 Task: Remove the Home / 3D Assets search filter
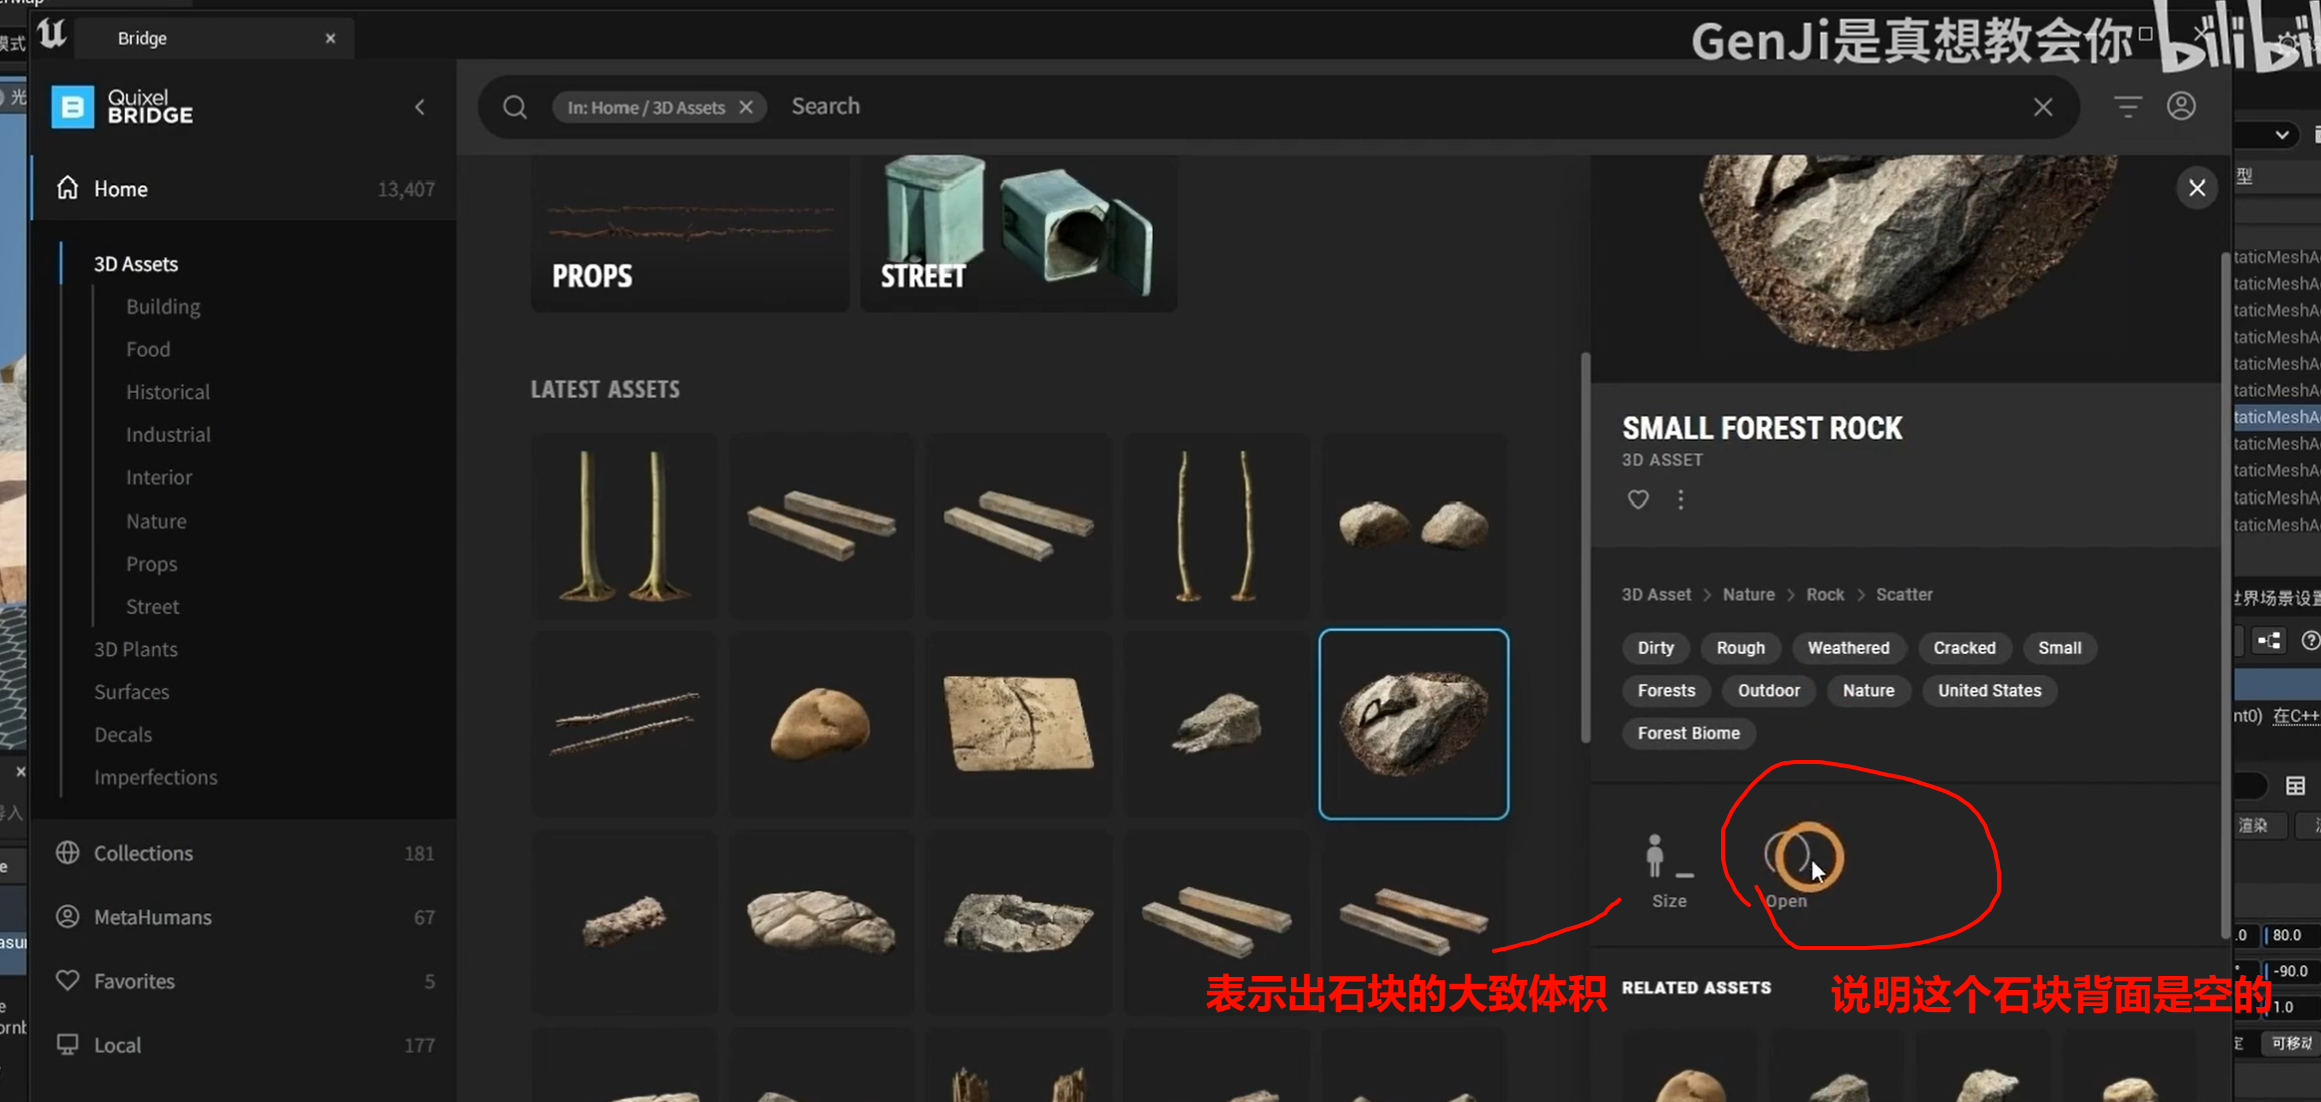tap(746, 107)
